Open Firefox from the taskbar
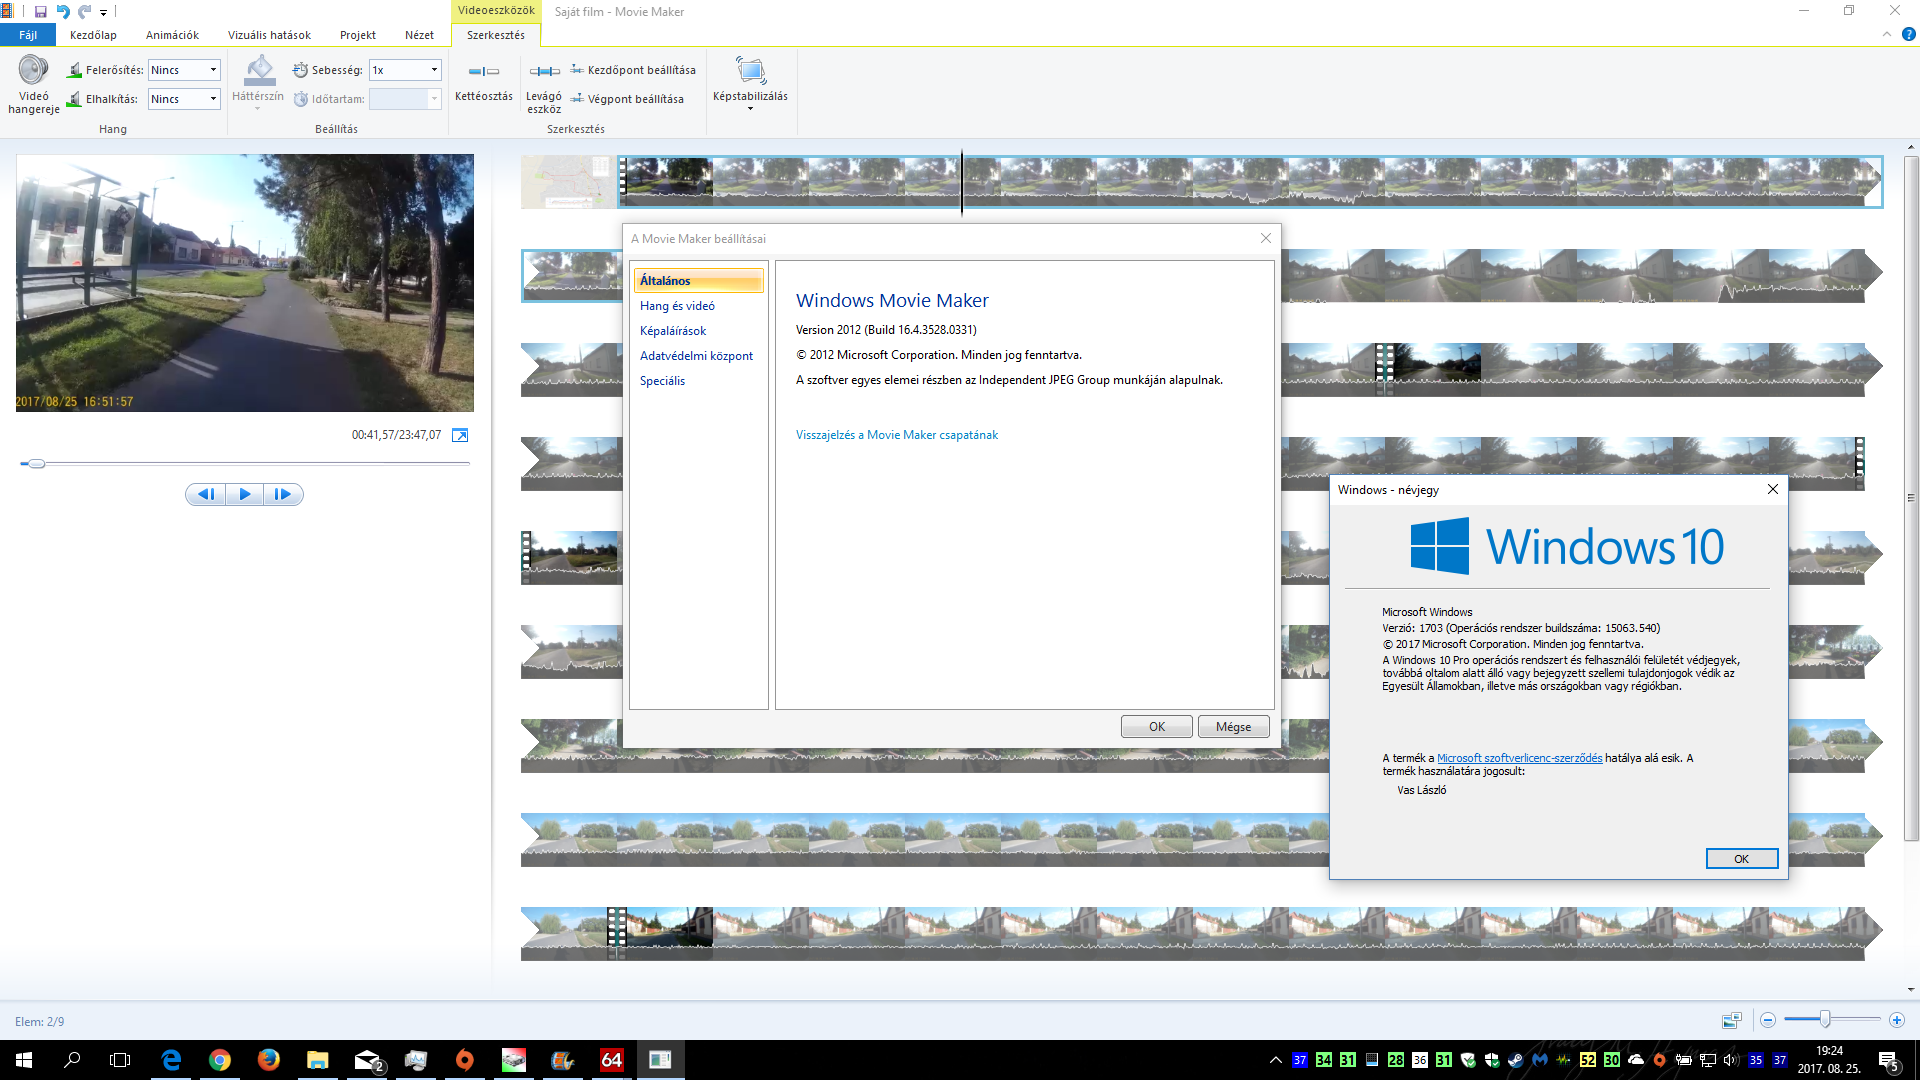 click(268, 1060)
